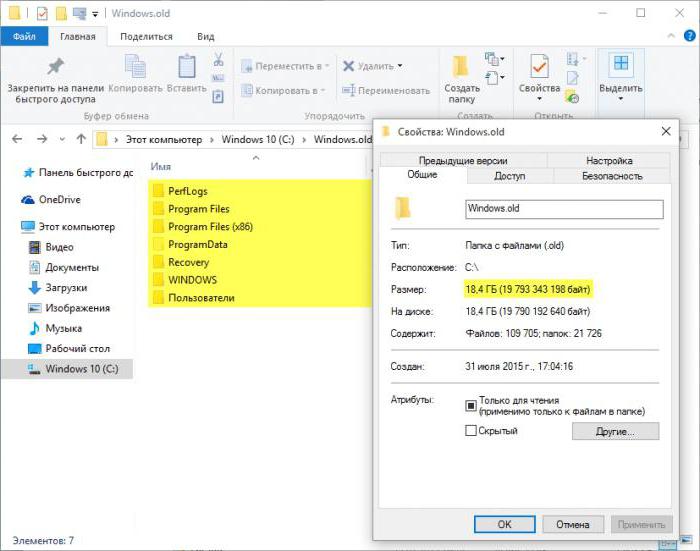Click the Properties icon in title bar
Viewport: 700px width, 551px height.
42,13
